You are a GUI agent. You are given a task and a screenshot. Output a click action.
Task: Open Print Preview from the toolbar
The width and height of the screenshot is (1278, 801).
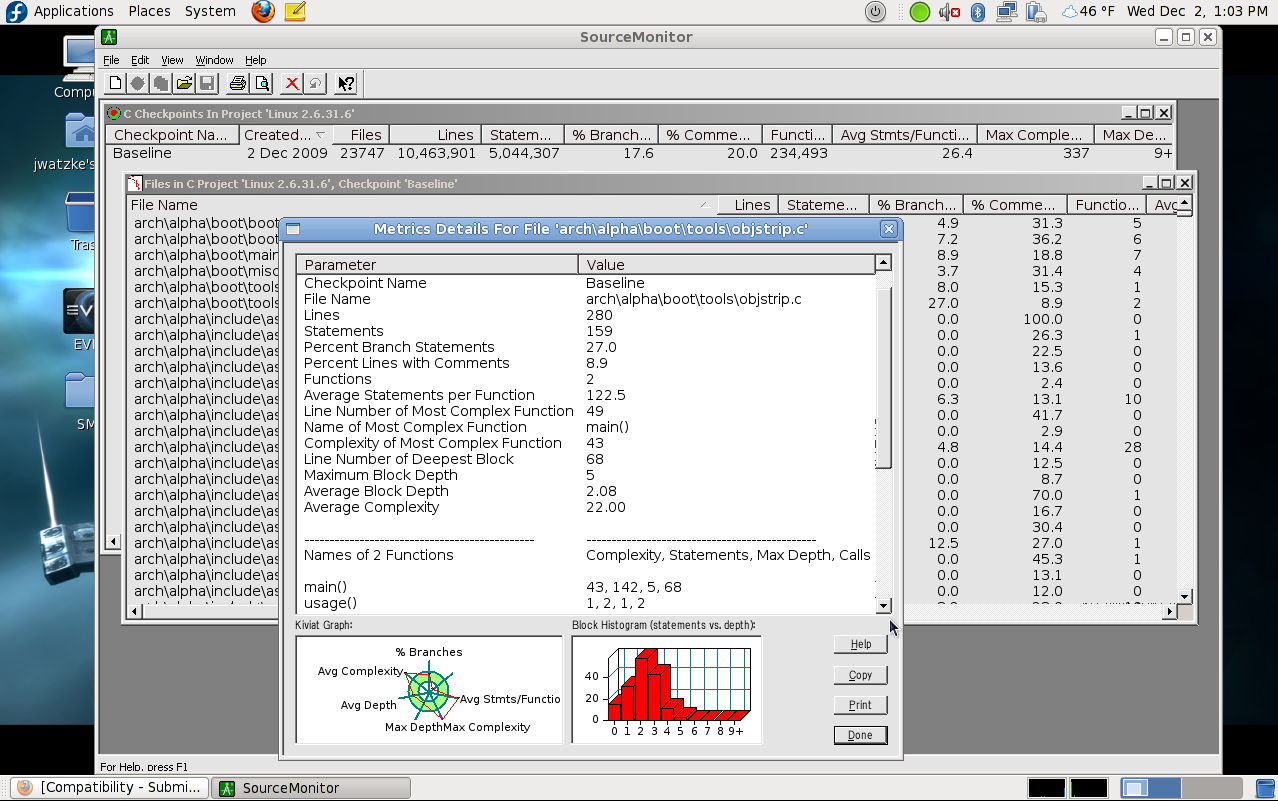click(261, 84)
